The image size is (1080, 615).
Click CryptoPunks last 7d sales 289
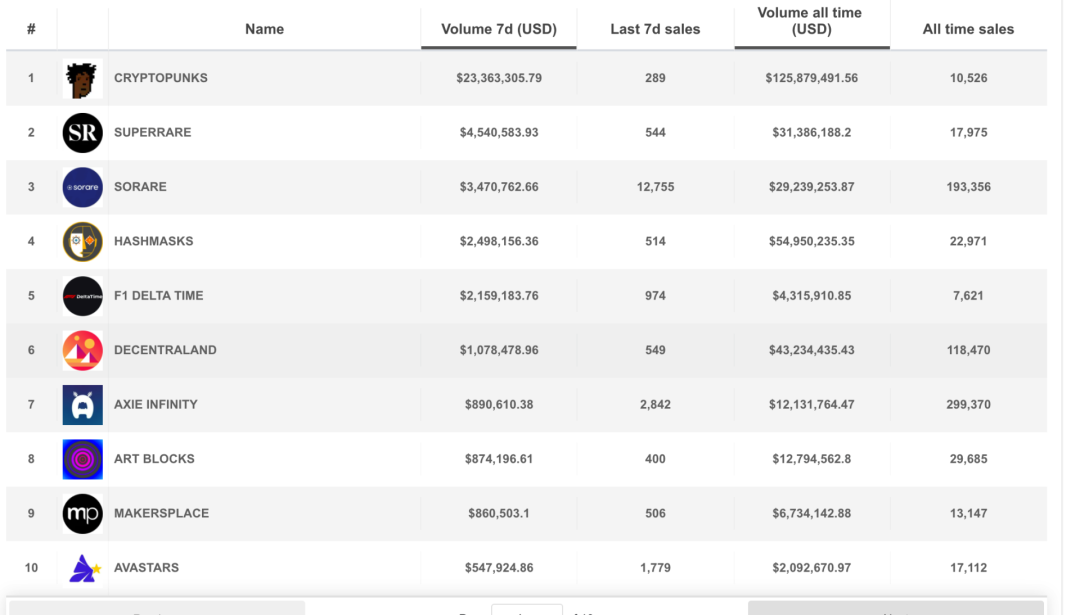[655, 78]
